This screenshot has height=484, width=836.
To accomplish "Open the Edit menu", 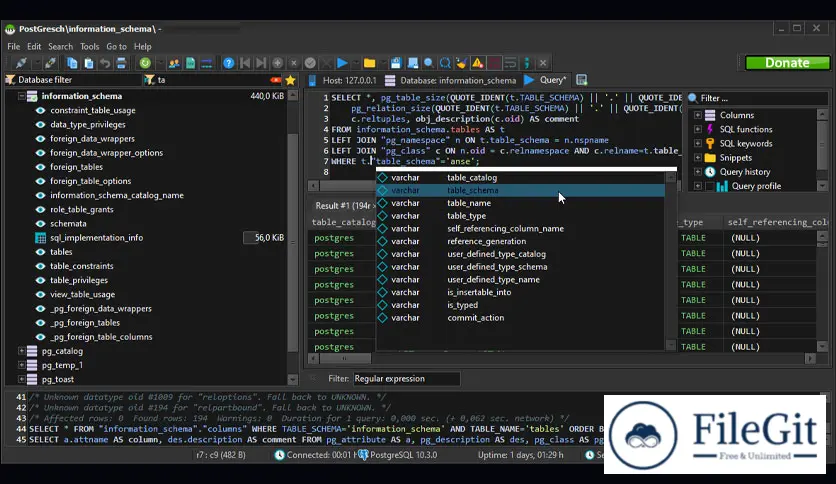I will (x=34, y=46).
